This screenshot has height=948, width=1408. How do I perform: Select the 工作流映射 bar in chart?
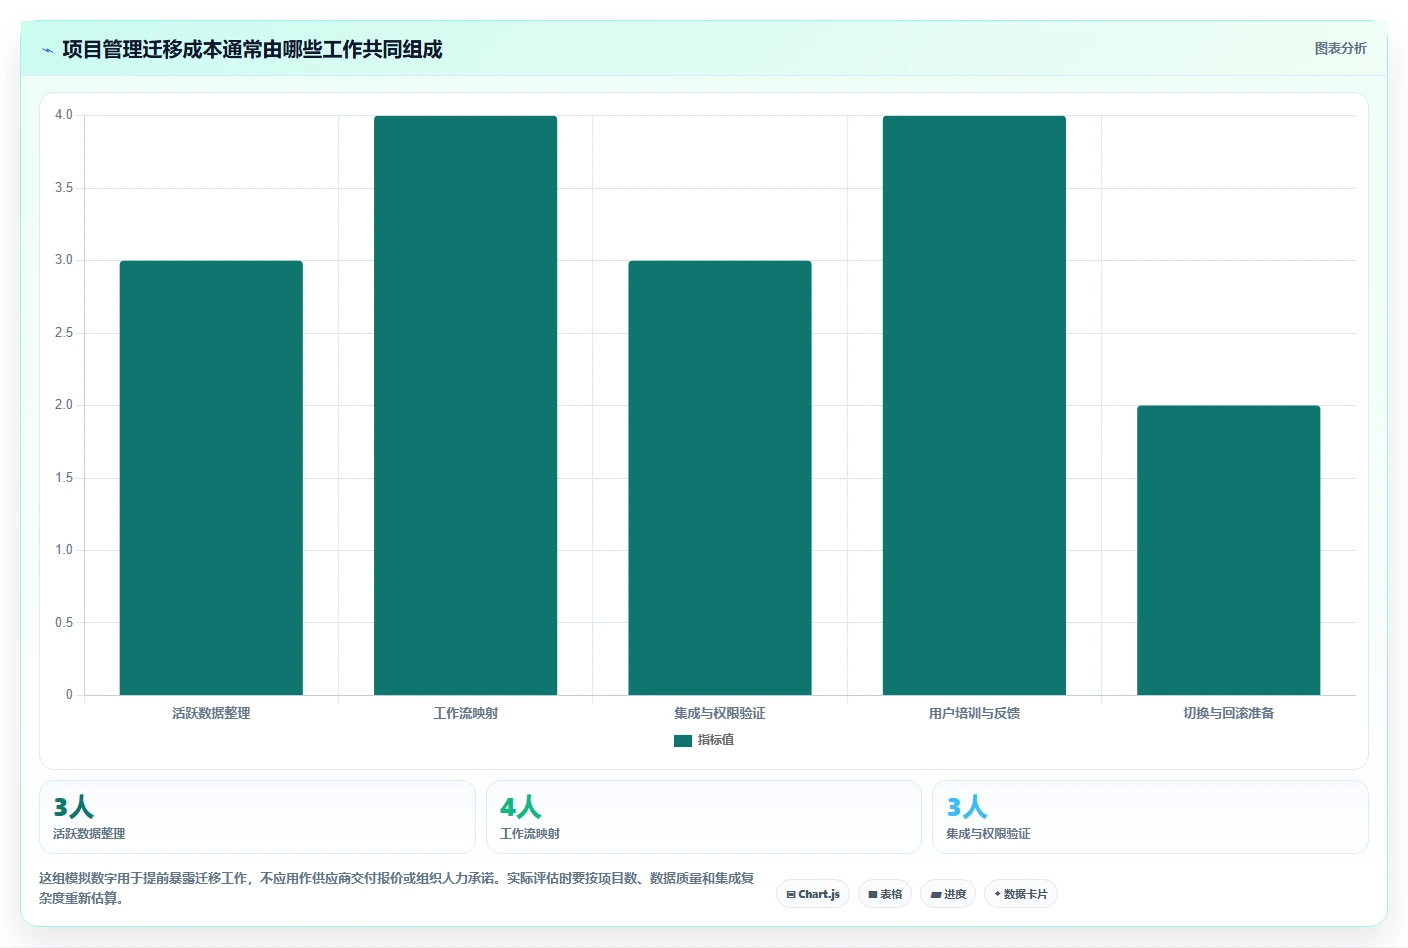click(x=466, y=405)
